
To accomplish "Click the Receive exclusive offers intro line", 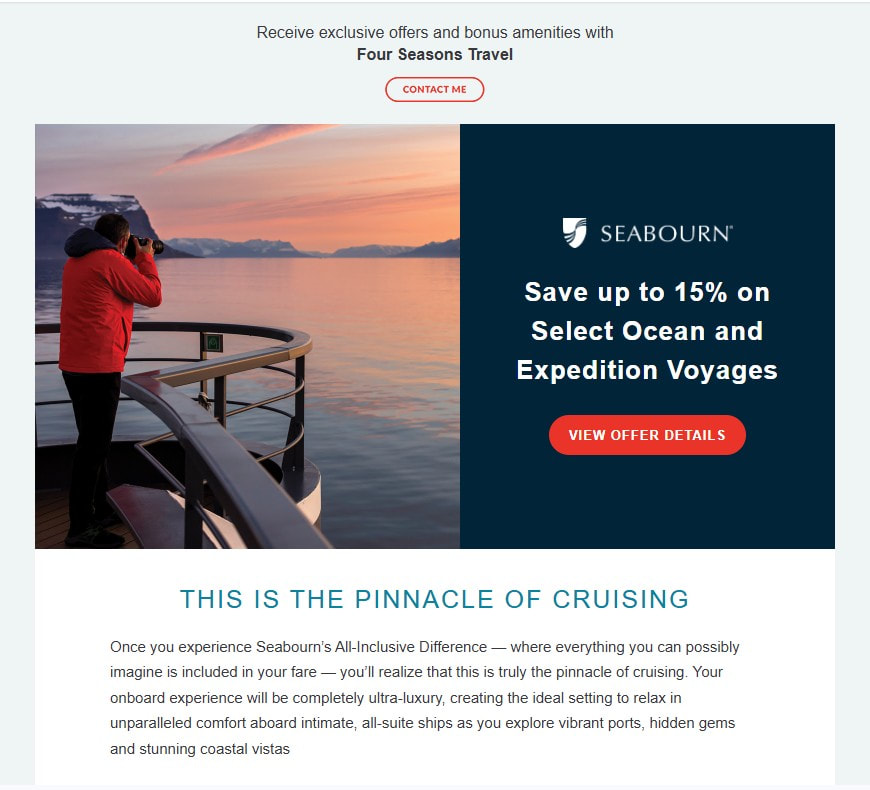I will click(434, 33).
